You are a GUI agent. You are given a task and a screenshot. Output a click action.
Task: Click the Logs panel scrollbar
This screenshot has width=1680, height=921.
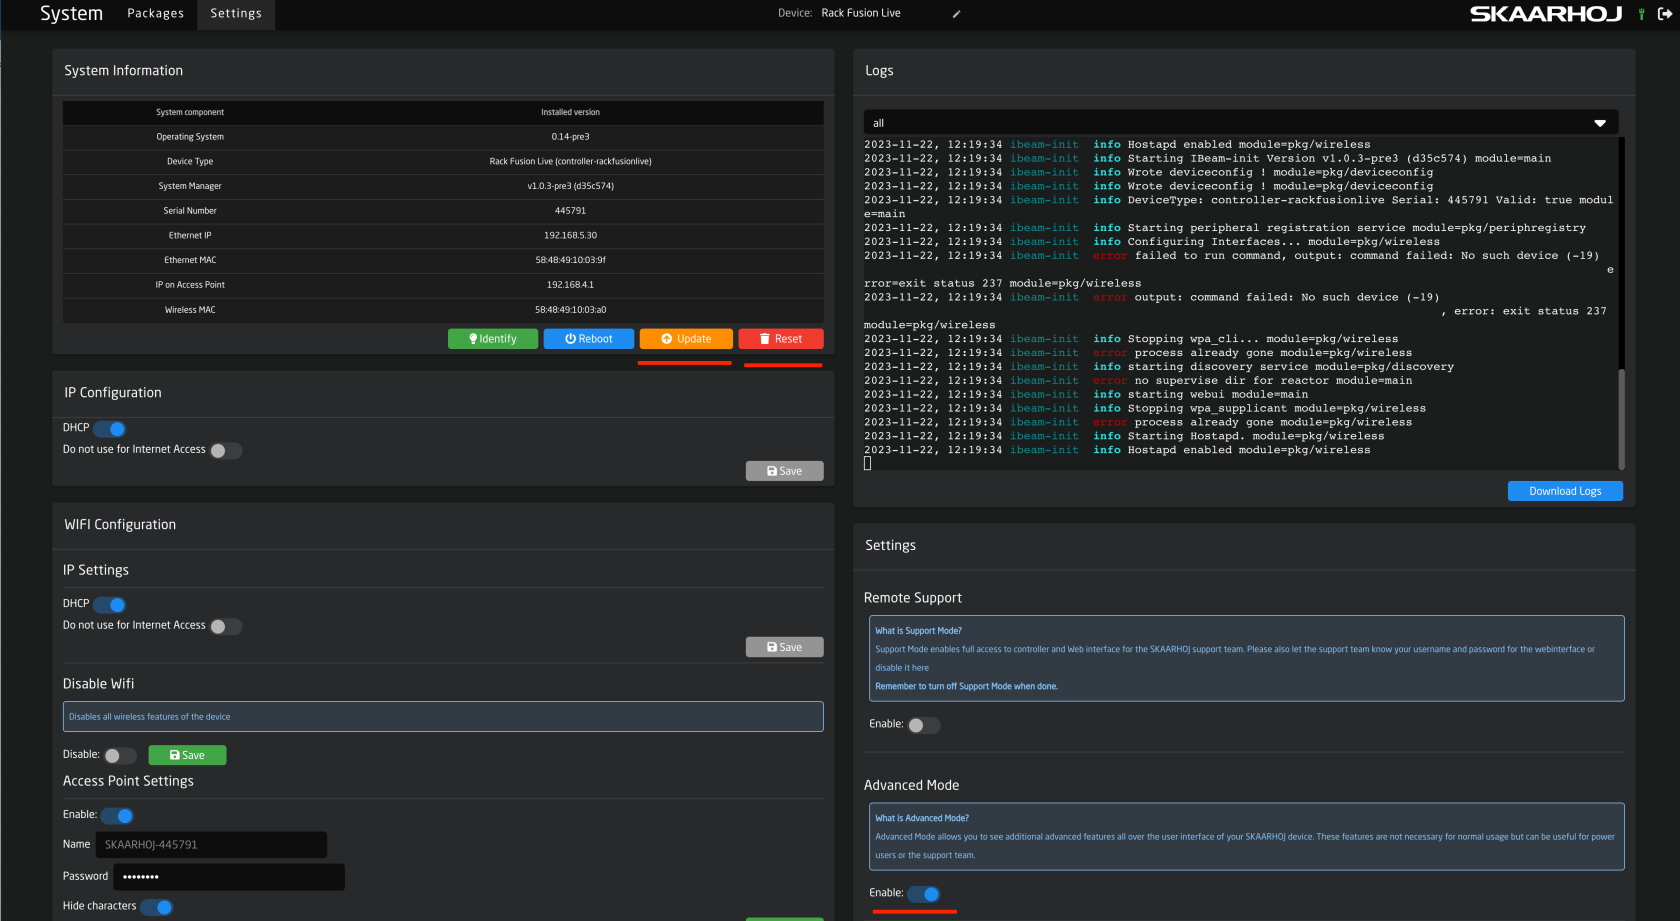(1621, 420)
